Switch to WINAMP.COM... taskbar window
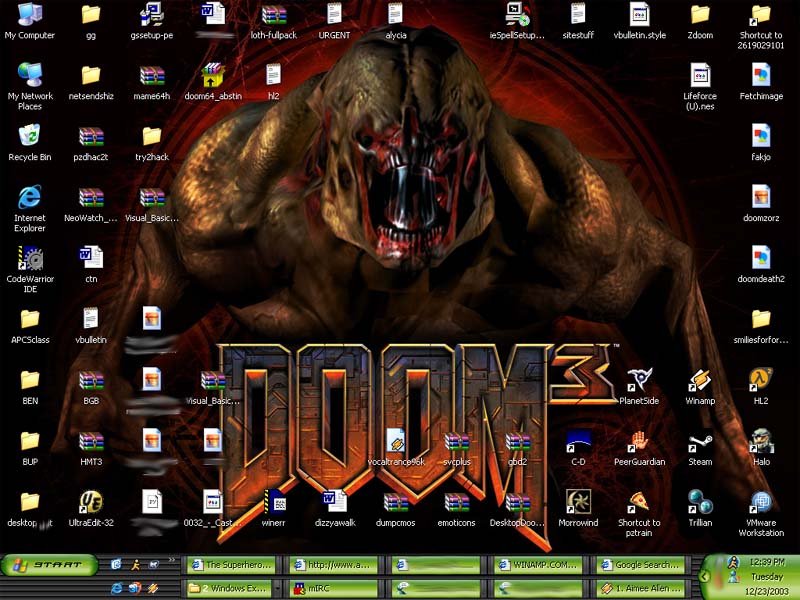Screen dimensions: 800x600 coord(537,565)
